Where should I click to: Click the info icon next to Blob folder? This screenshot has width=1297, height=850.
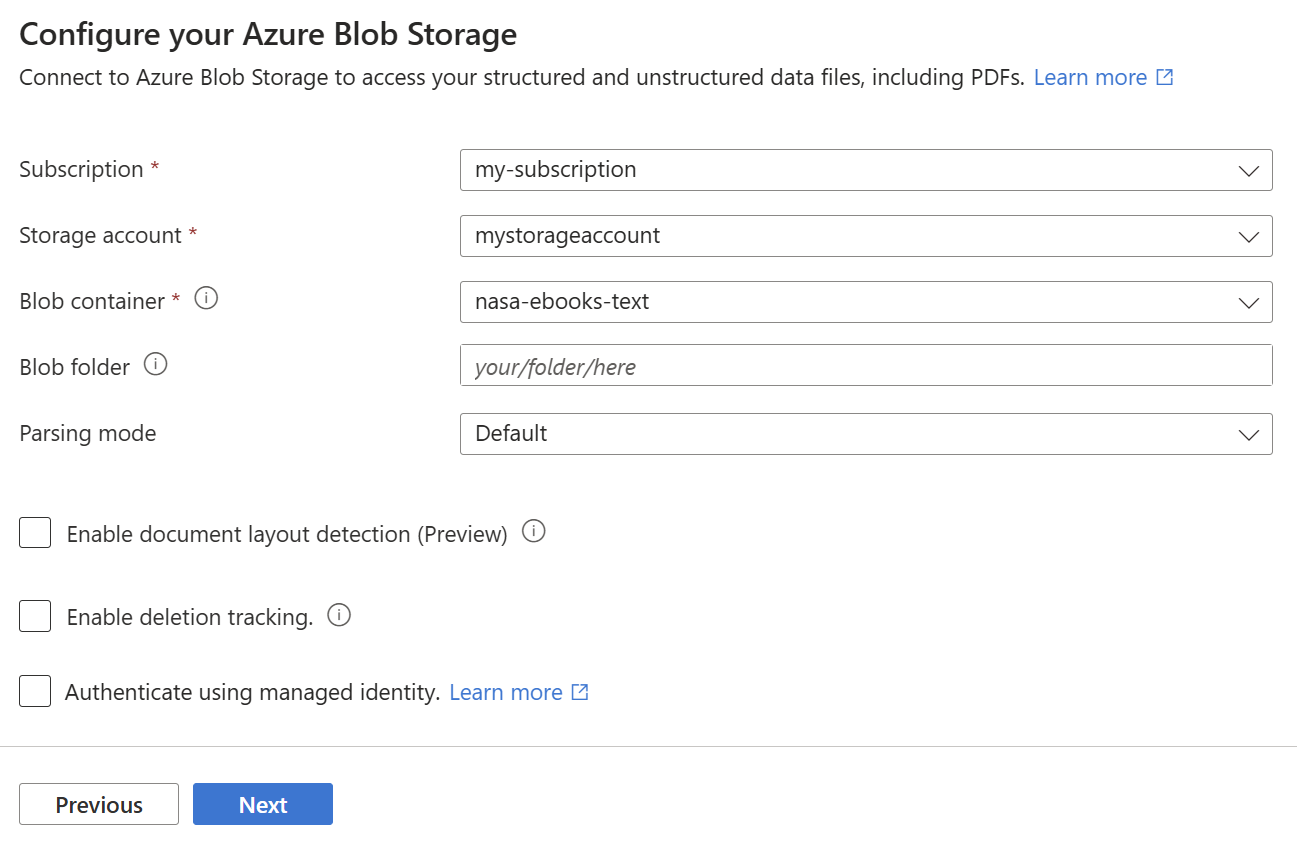(x=155, y=365)
